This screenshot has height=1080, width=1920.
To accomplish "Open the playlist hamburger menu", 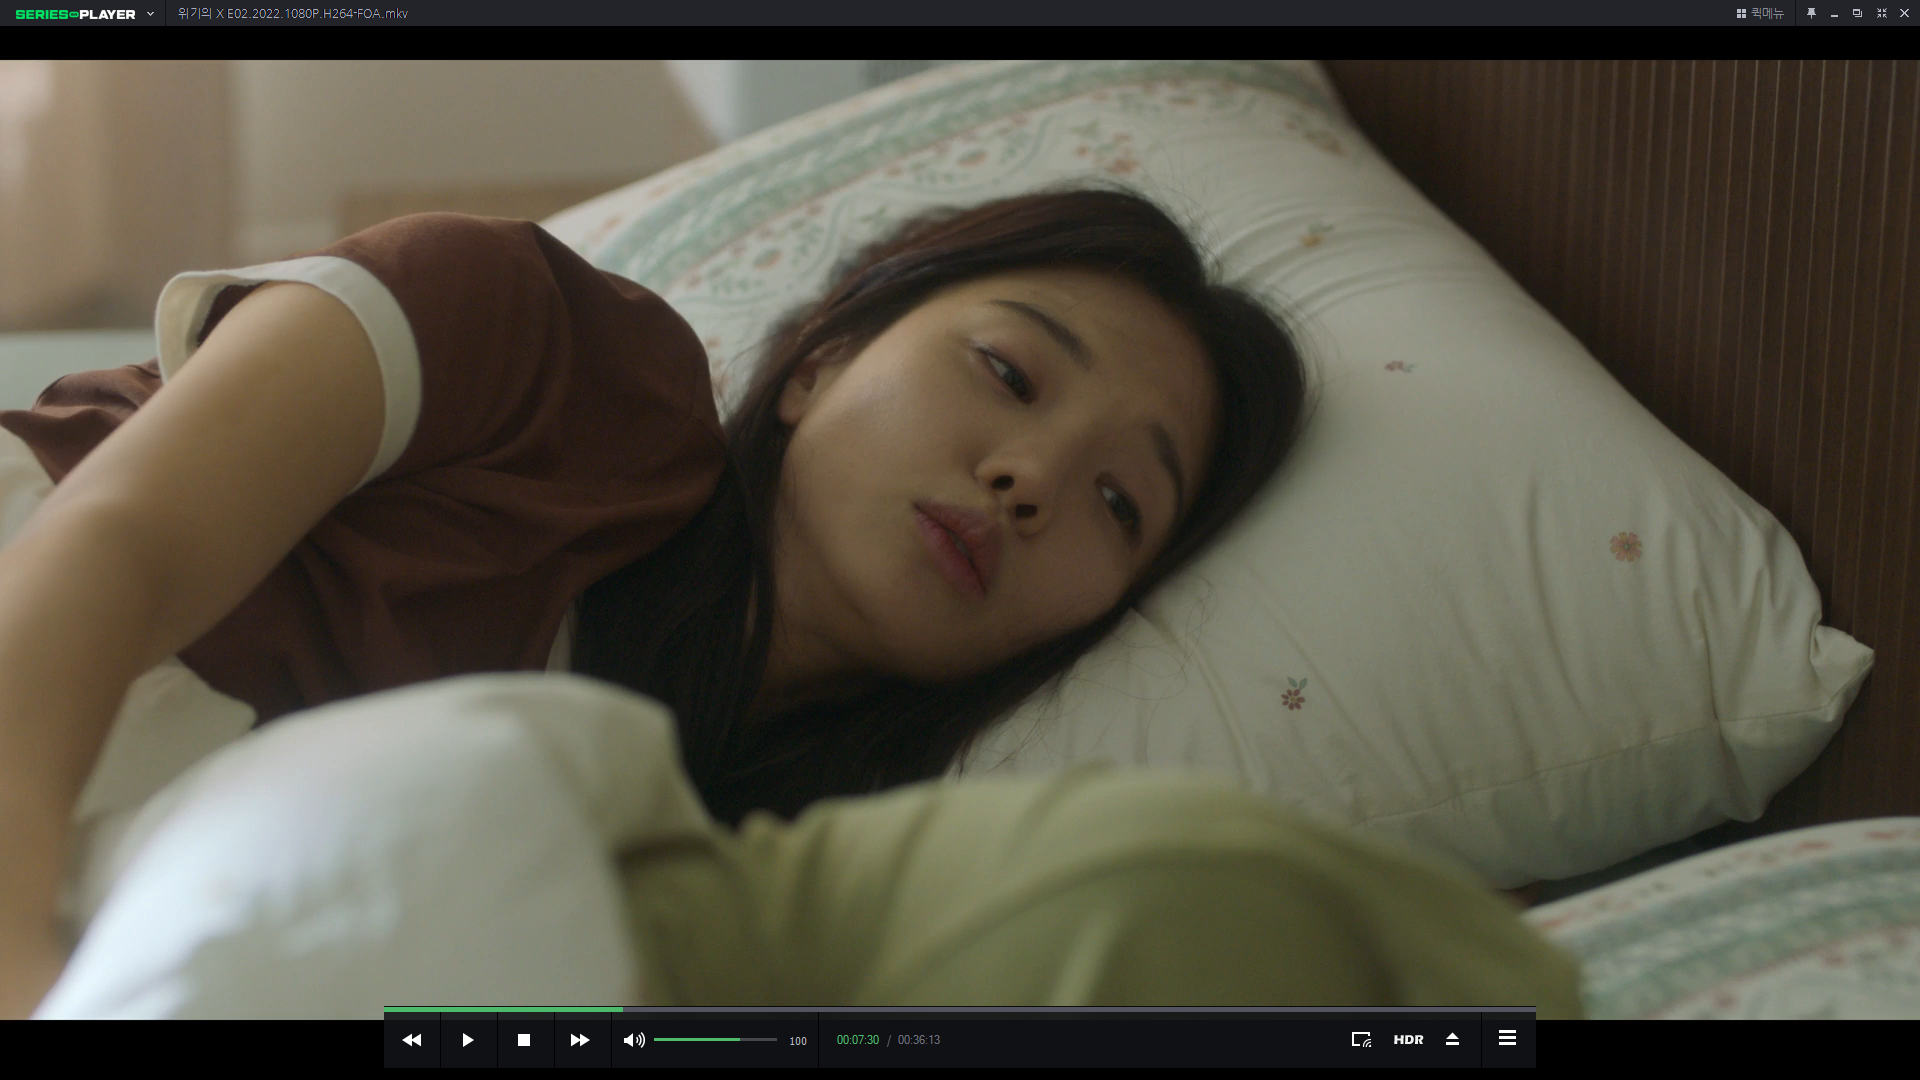I will tap(1507, 1039).
